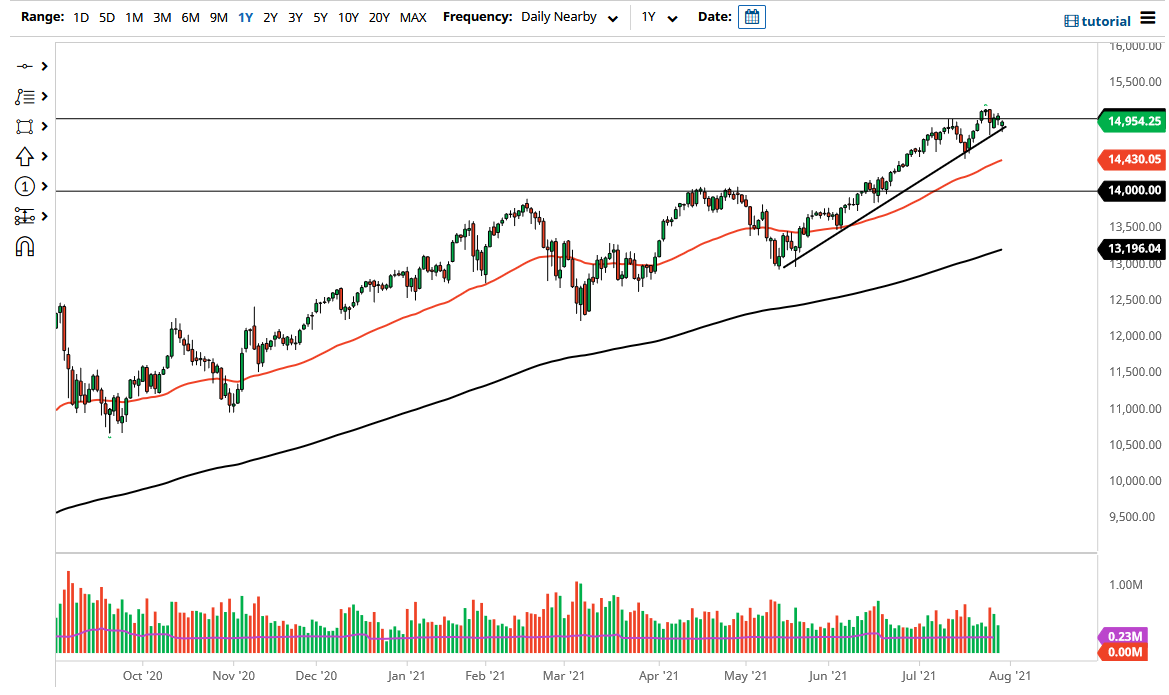Select the annotation list drawing tool

[25, 96]
